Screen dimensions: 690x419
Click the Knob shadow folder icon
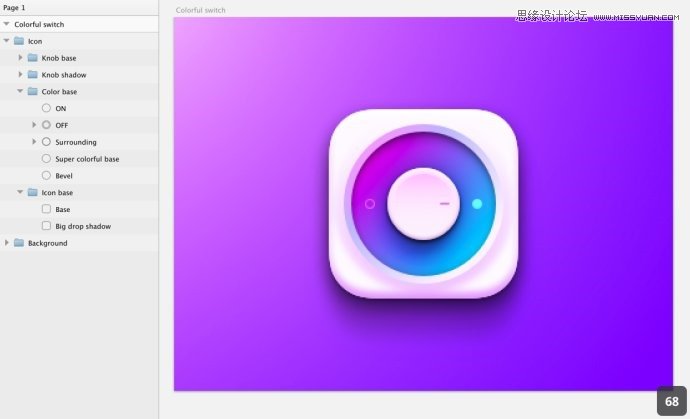click(x=33, y=74)
